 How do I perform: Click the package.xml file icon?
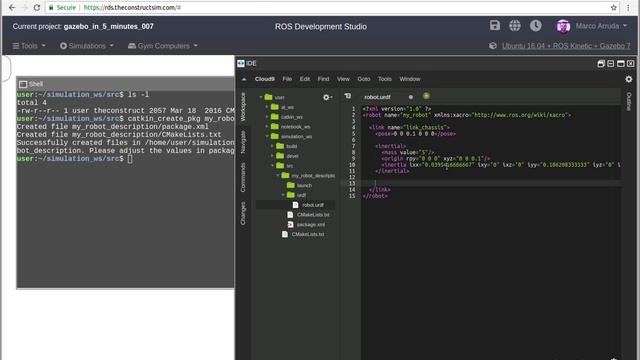(x=290, y=224)
